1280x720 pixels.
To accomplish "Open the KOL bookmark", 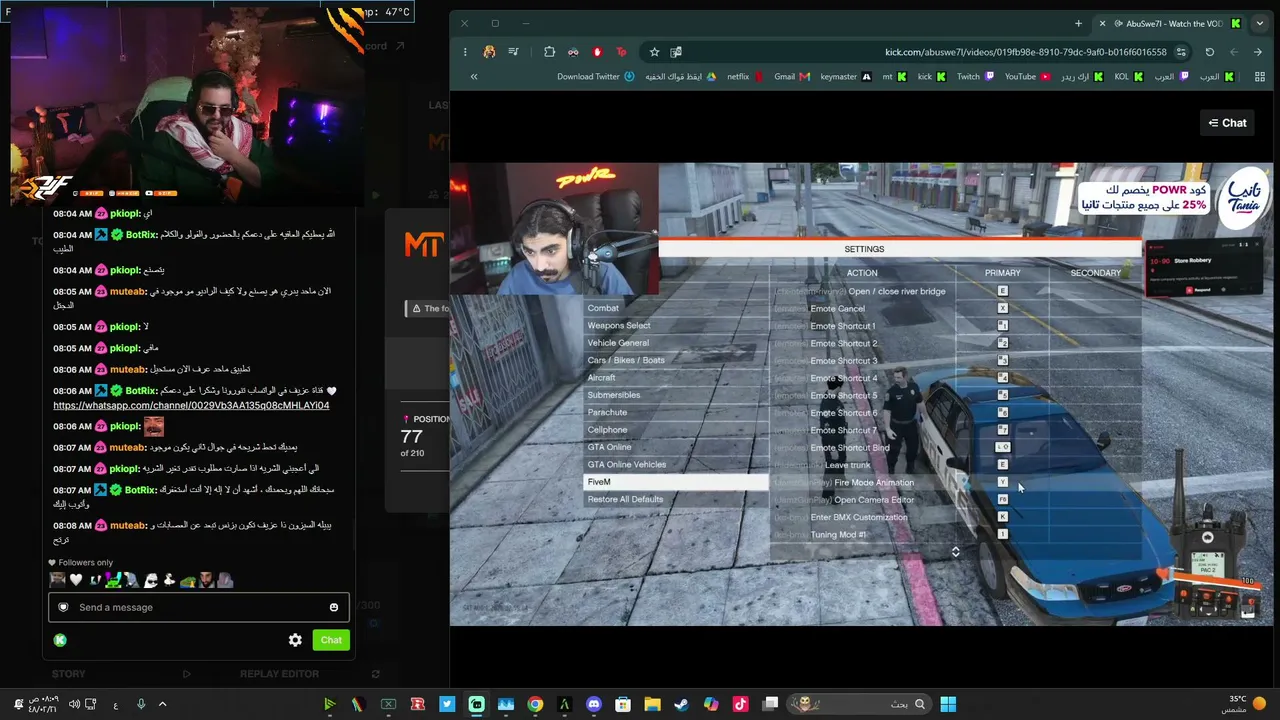I will (x=1129, y=76).
